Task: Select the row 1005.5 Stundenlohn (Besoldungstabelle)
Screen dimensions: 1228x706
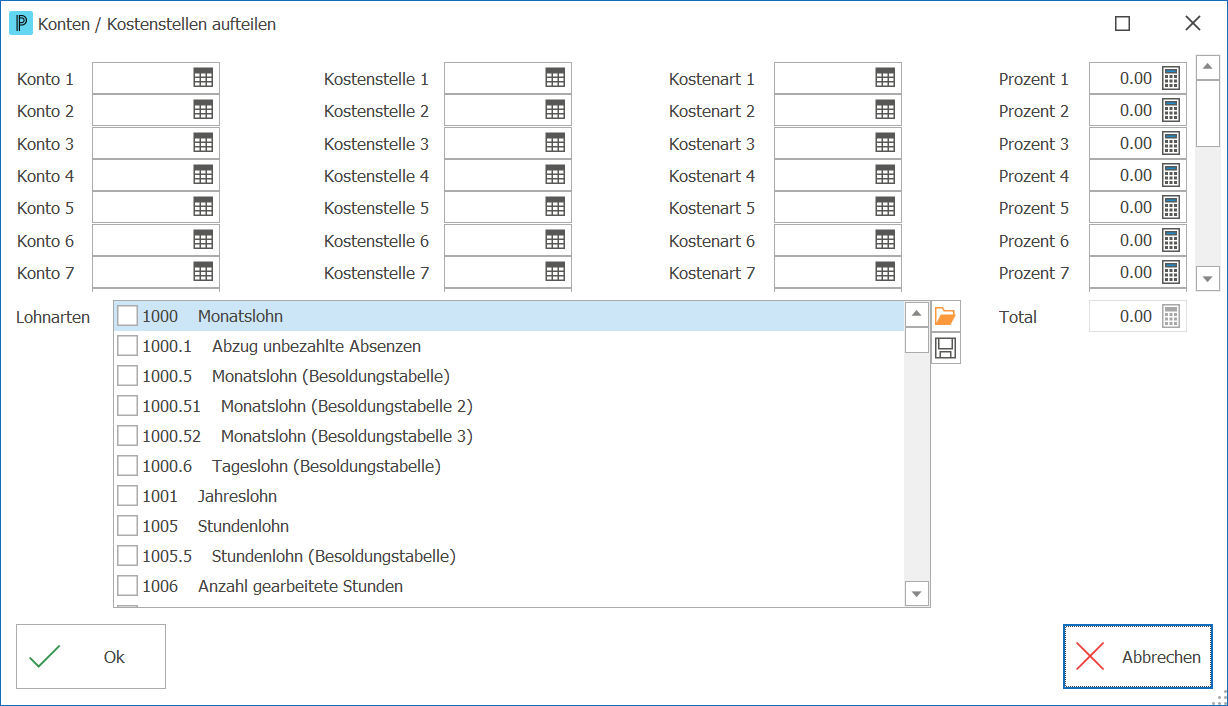Action: tap(510, 556)
